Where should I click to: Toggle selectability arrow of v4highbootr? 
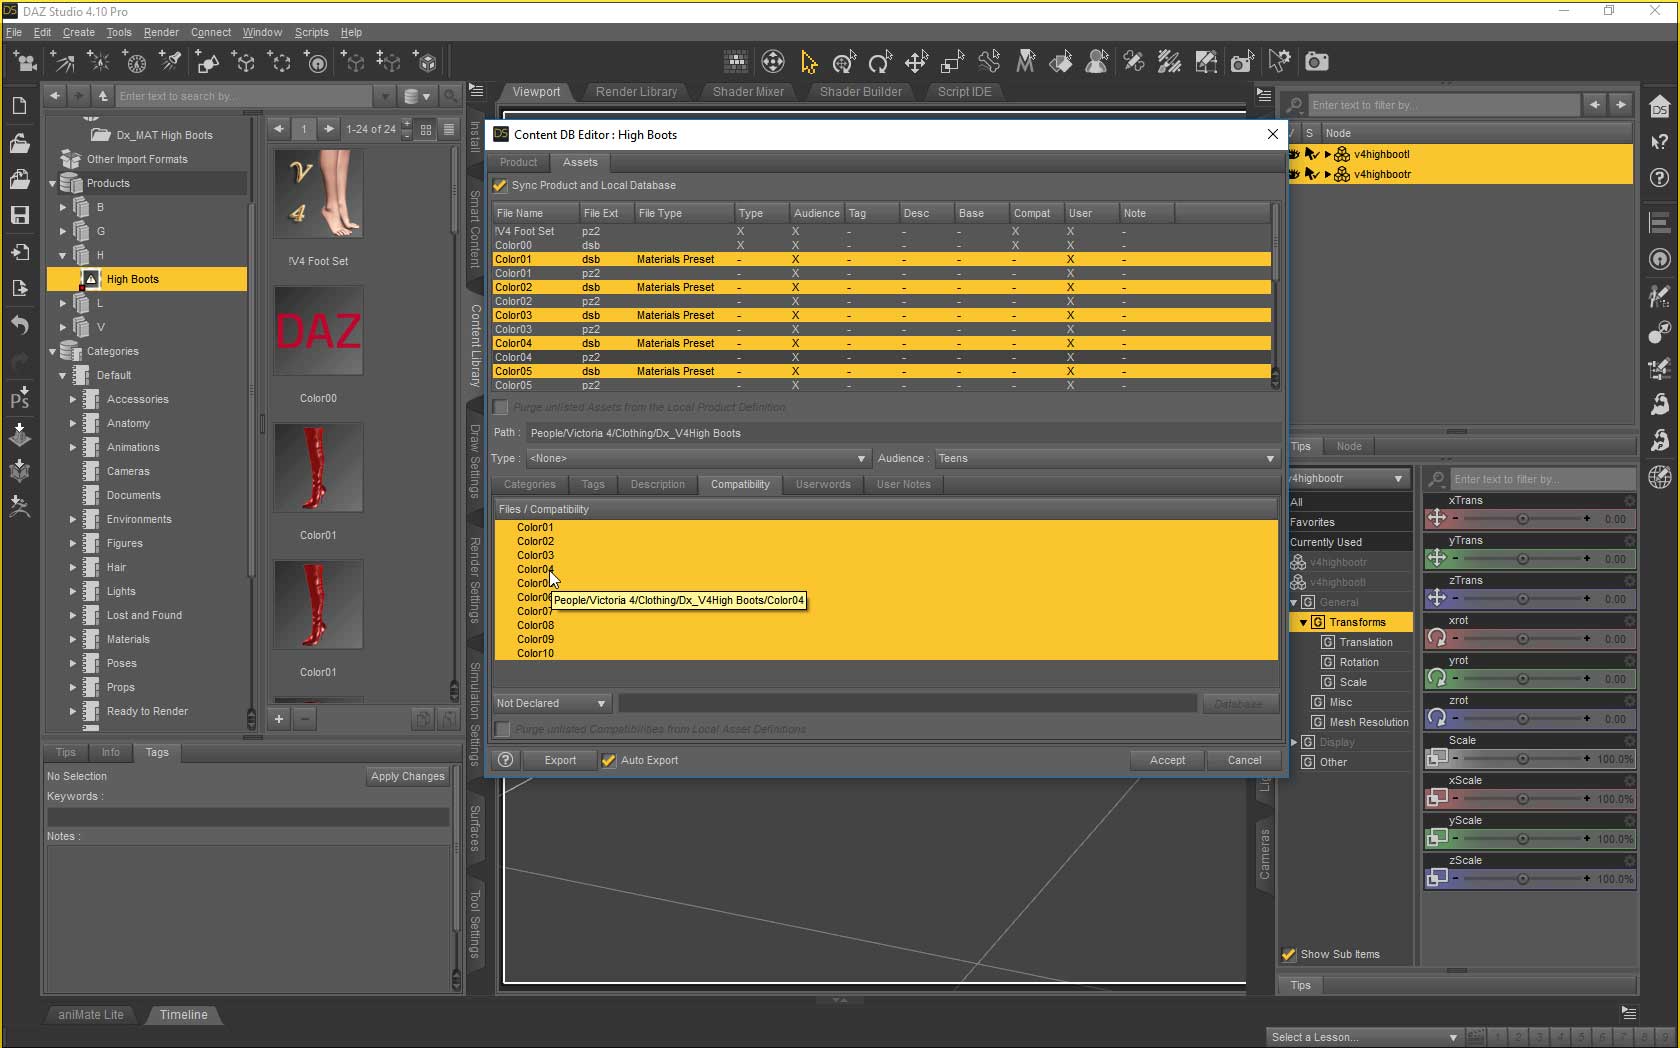(x=1312, y=174)
